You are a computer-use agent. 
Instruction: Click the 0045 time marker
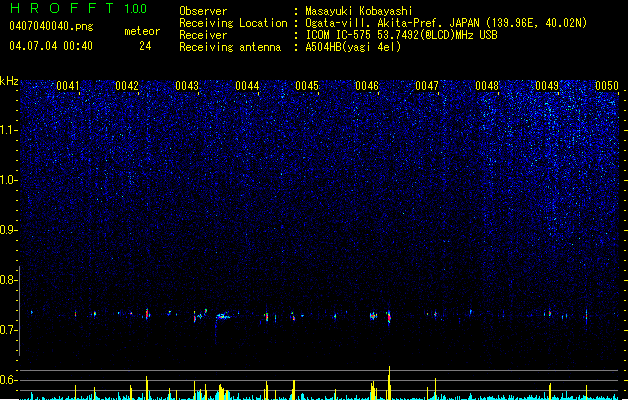(x=307, y=86)
